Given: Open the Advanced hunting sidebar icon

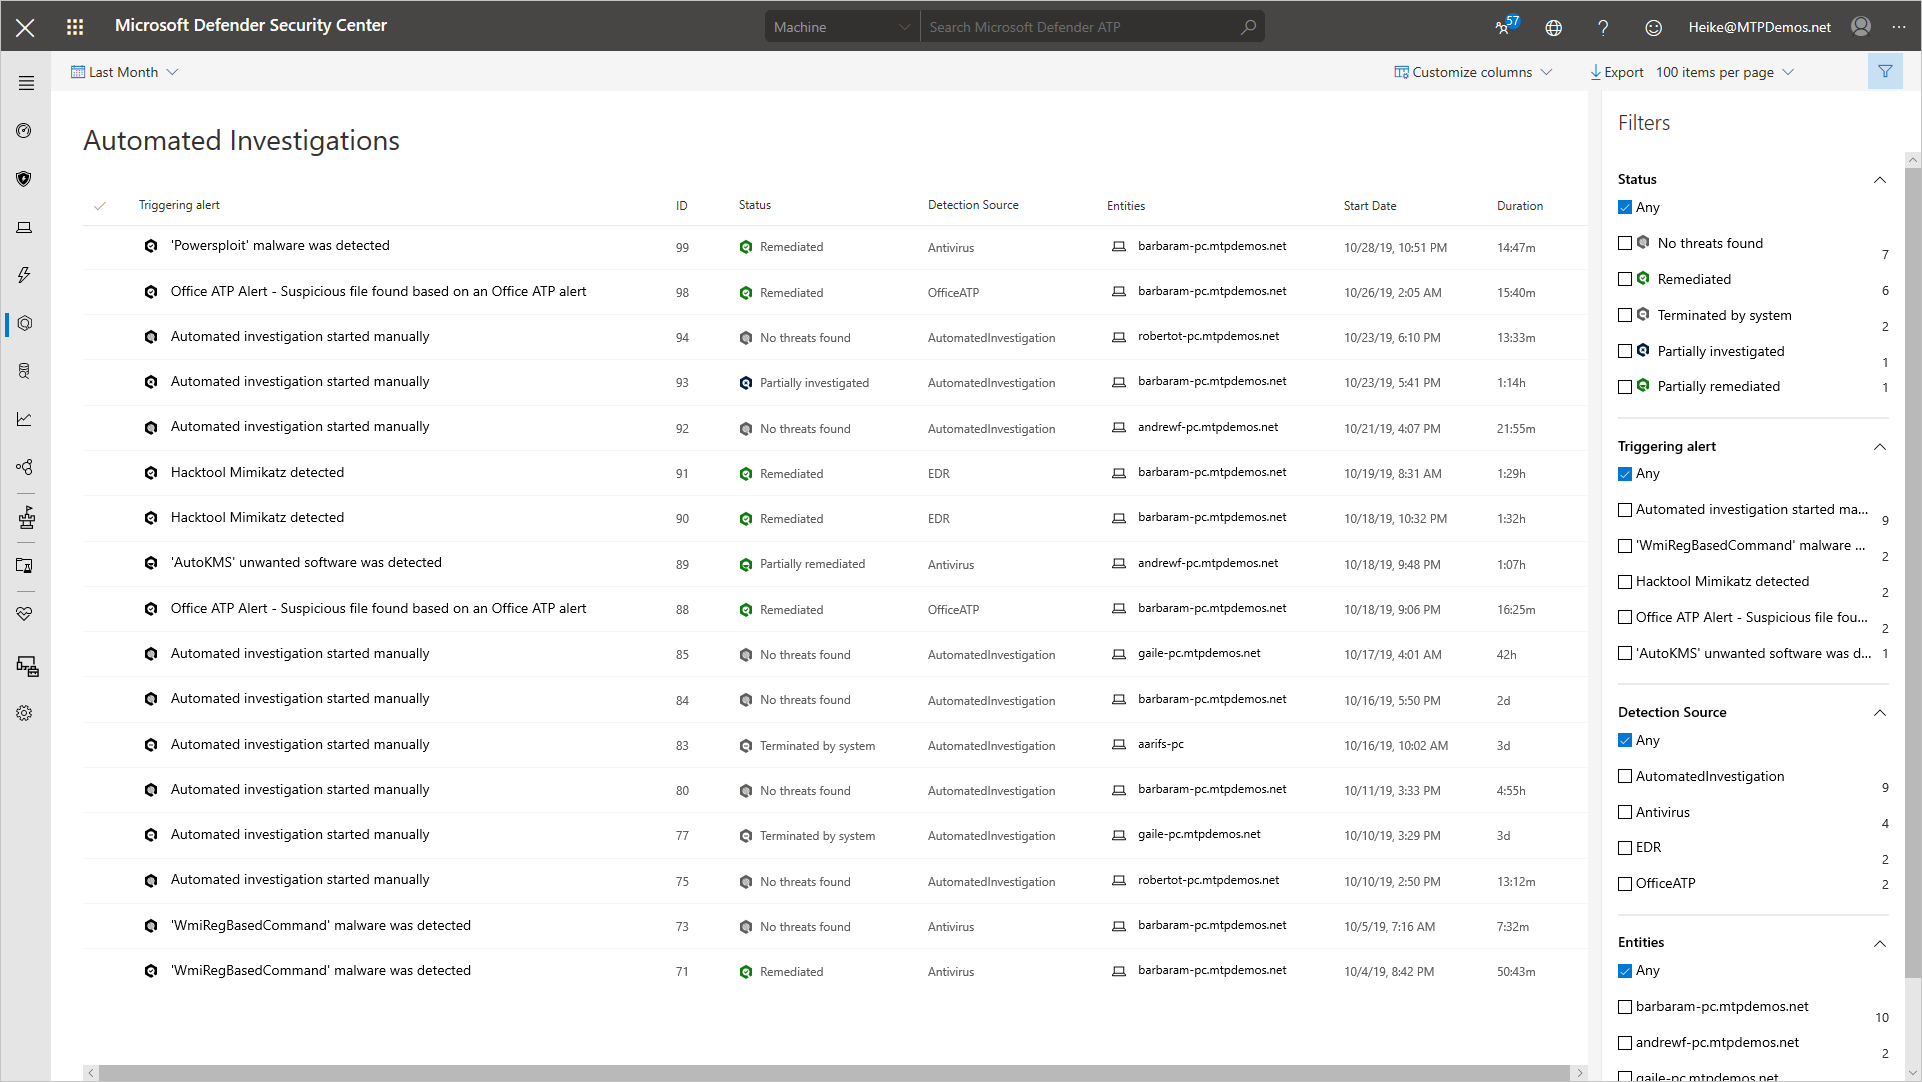Looking at the screenshot, I should click(x=25, y=371).
